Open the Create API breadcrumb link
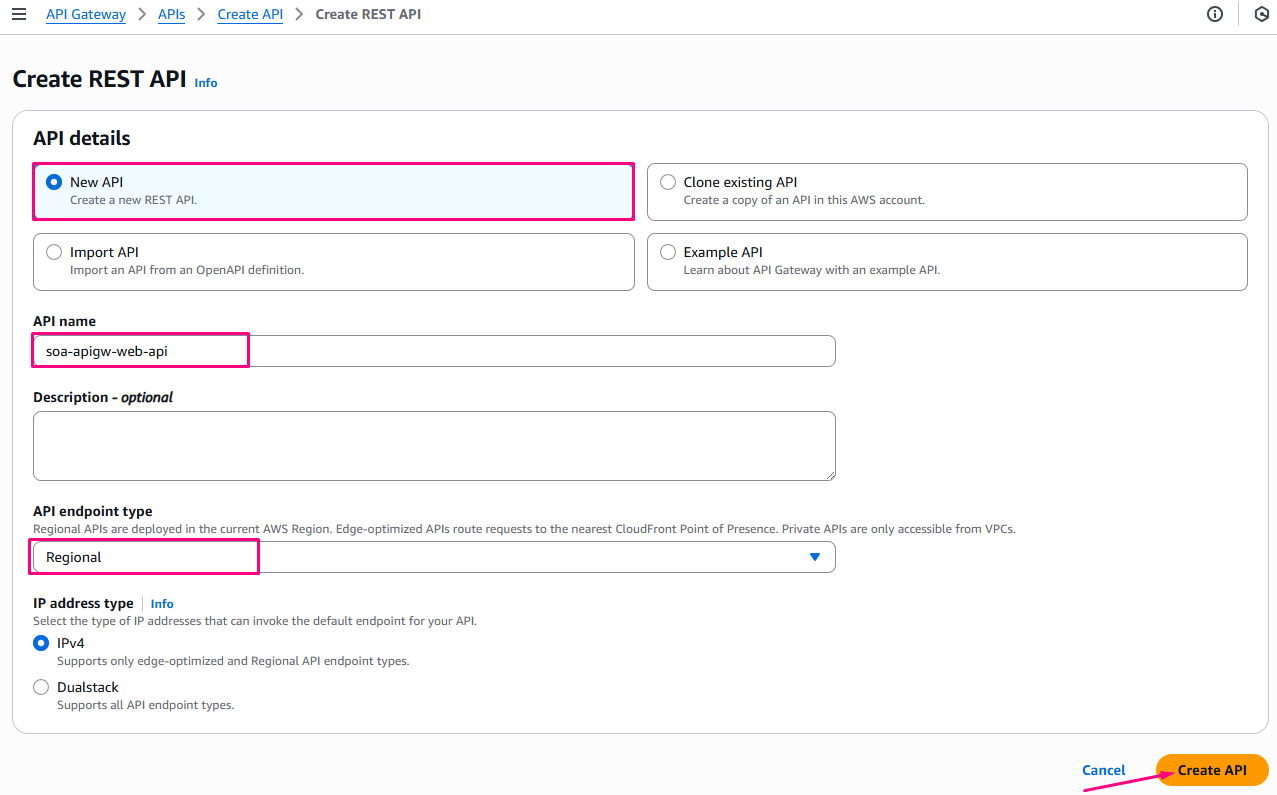This screenshot has height=795, width=1277. (250, 15)
